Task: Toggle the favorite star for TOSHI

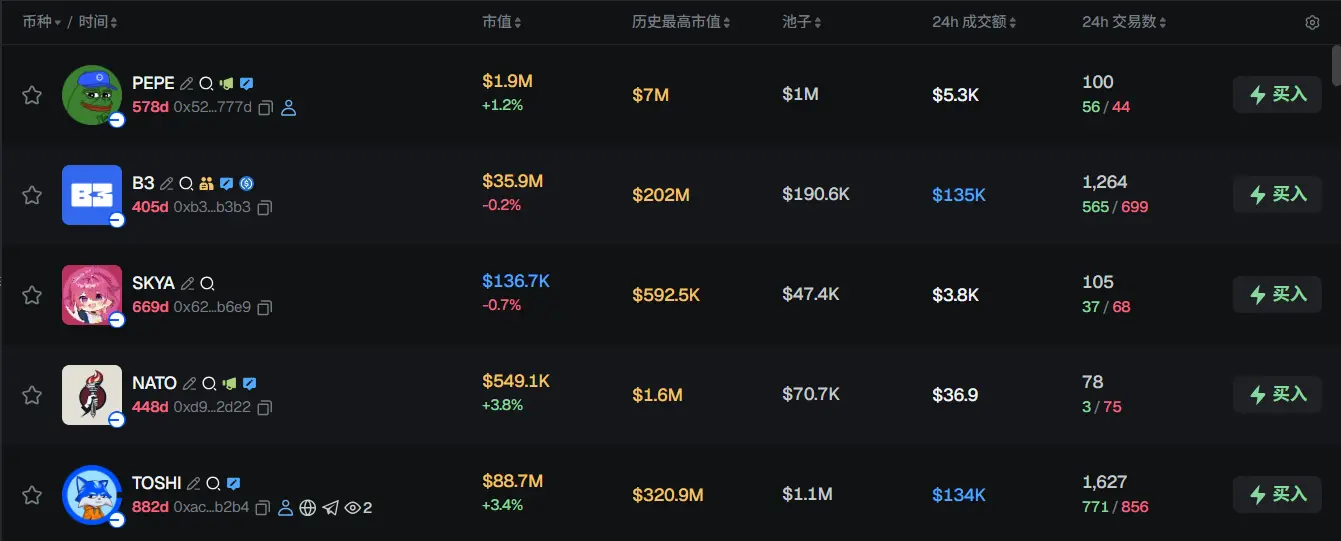Action: (32, 495)
